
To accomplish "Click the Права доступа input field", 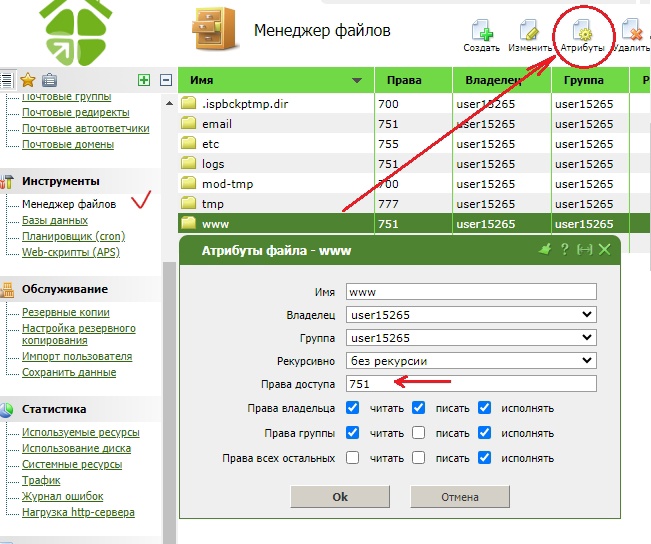I will click(471, 383).
